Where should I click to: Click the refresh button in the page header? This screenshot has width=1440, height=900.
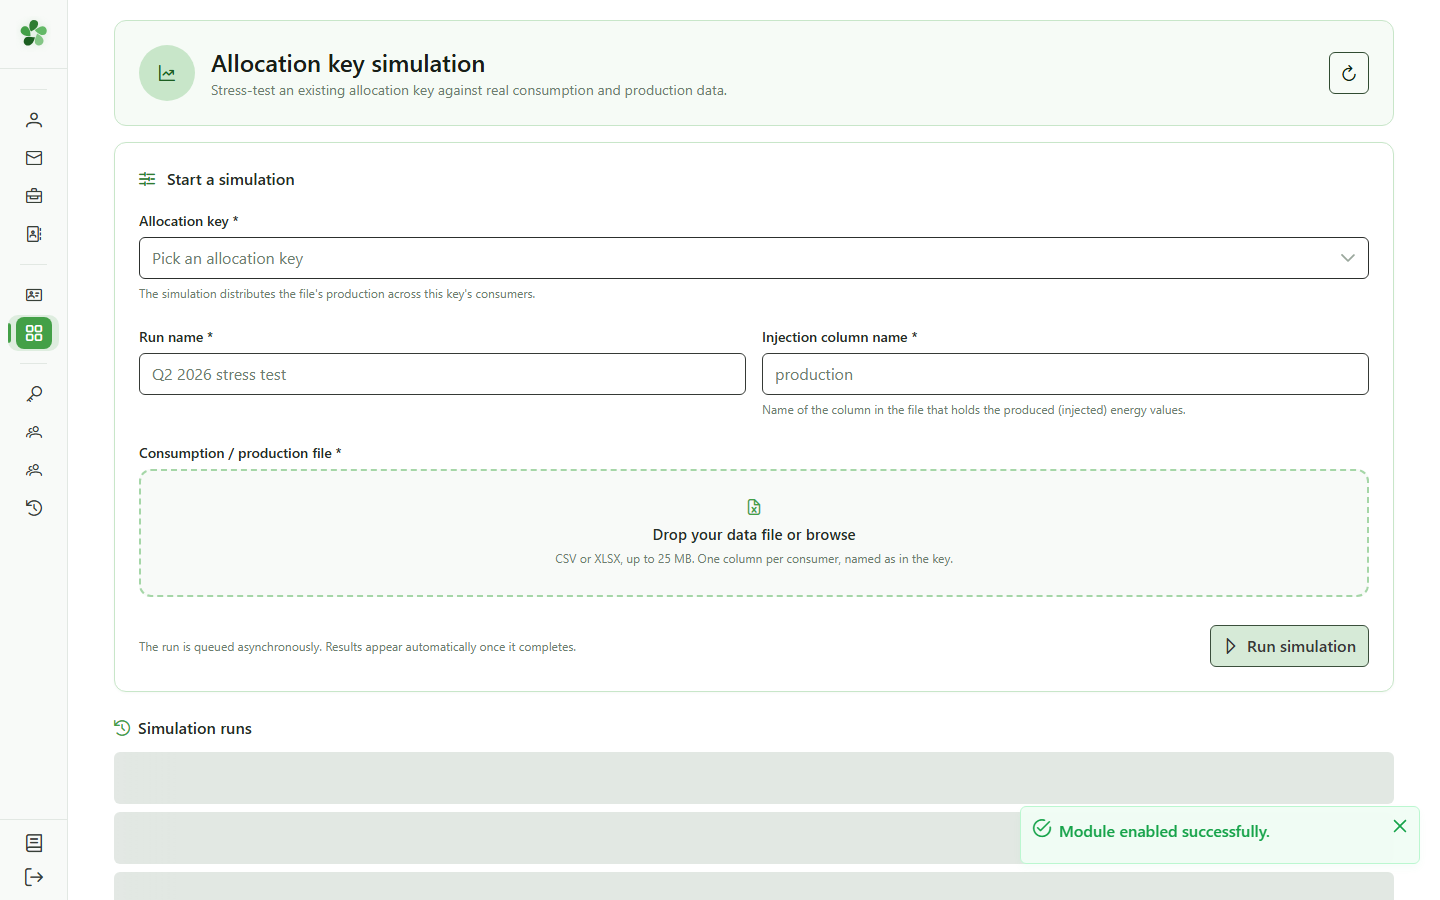pyautogui.click(x=1349, y=73)
